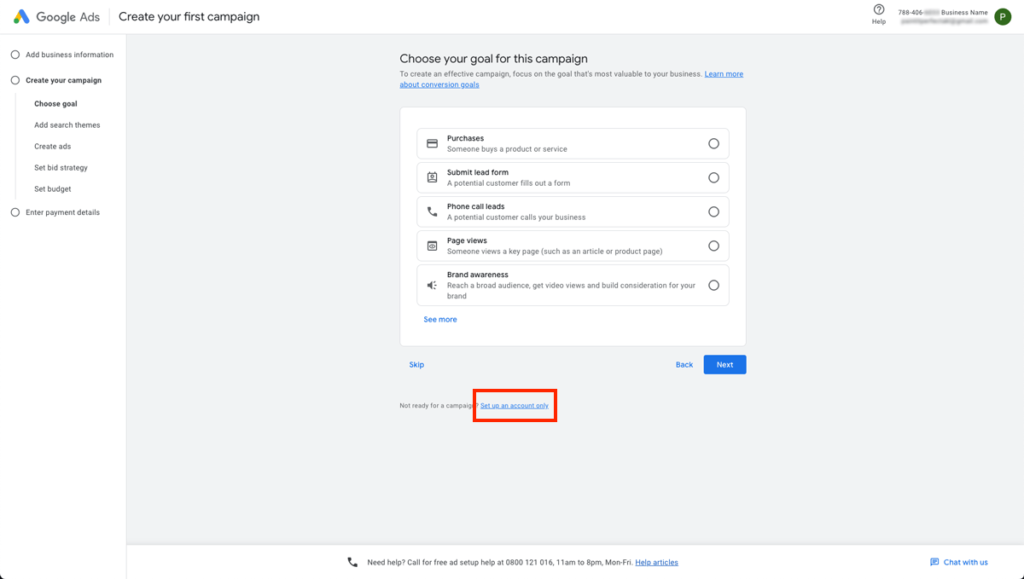Image resolution: width=1024 pixels, height=579 pixels.
Task: Click the Google Ads logo
Action: (x=21, y=17)
